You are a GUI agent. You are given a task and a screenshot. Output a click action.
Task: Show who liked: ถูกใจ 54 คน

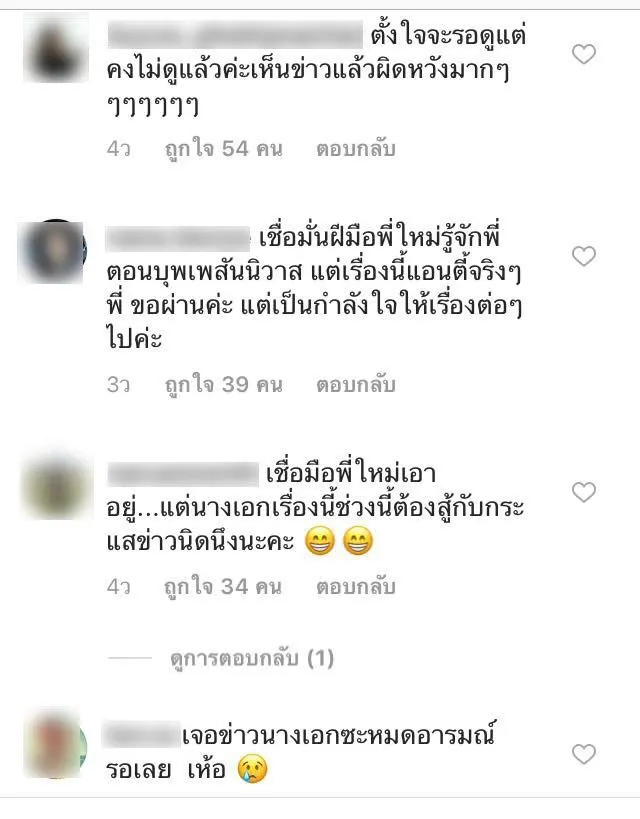pyautogui.click(x=224, y=149)
